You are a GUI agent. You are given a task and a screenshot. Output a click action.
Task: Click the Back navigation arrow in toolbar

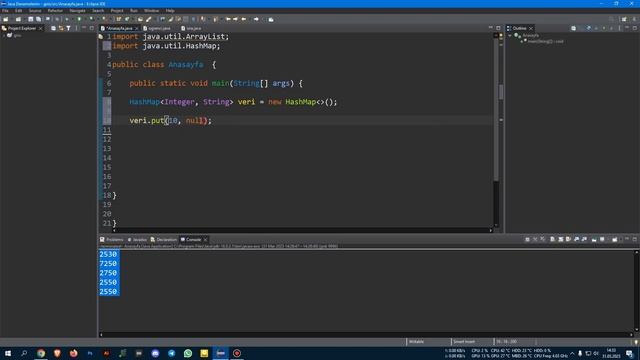tap(244, 19)
